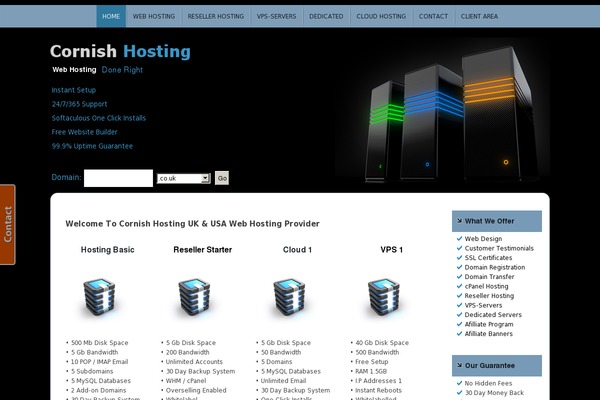Click the Reseller Starter server icon

(x=194, y=297)
